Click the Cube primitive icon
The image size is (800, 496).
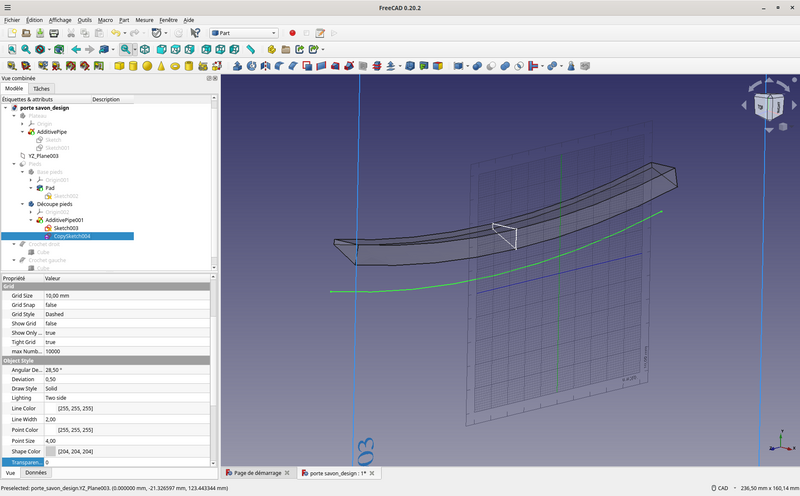(119, 66)
